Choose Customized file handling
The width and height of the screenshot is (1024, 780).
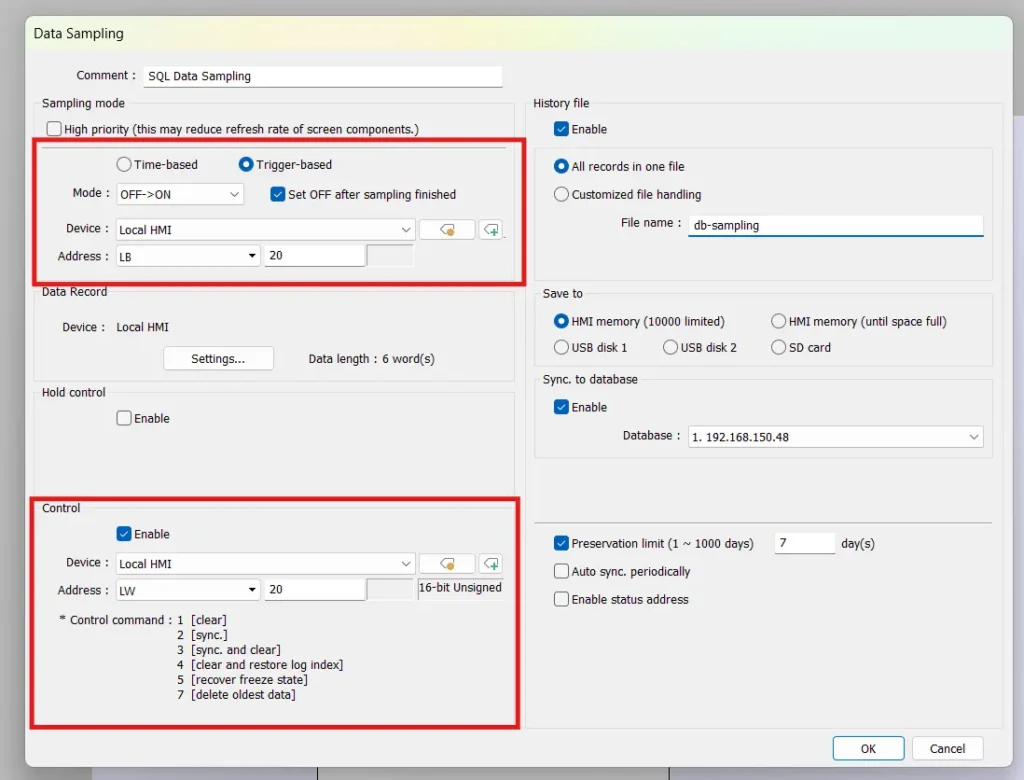pyautogui.click(x=563, y=194)
